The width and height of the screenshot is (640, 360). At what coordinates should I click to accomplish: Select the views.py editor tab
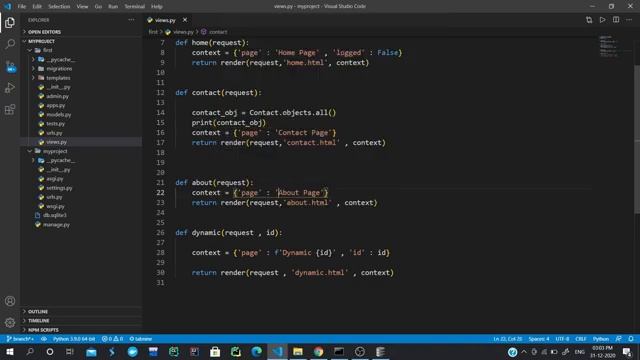tap(165, 20)
